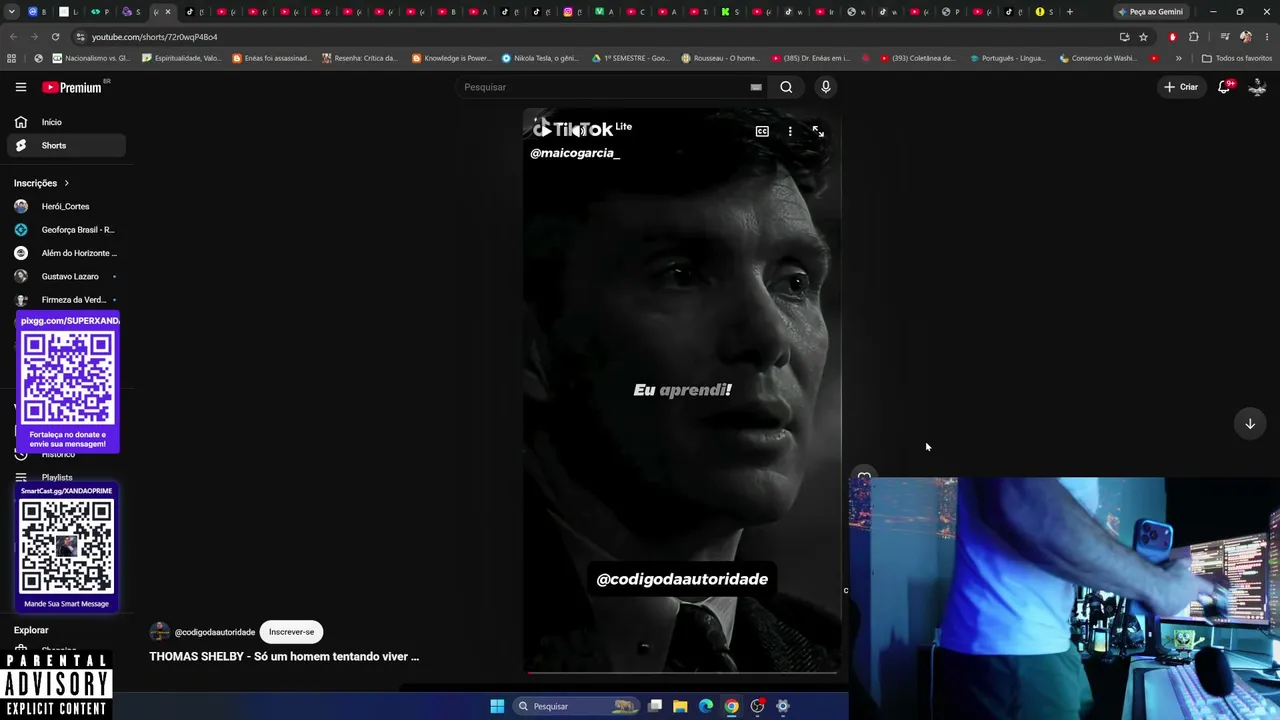Subscribe with the Inscrever-se button

pyautogui.click(x=291, y=632)
